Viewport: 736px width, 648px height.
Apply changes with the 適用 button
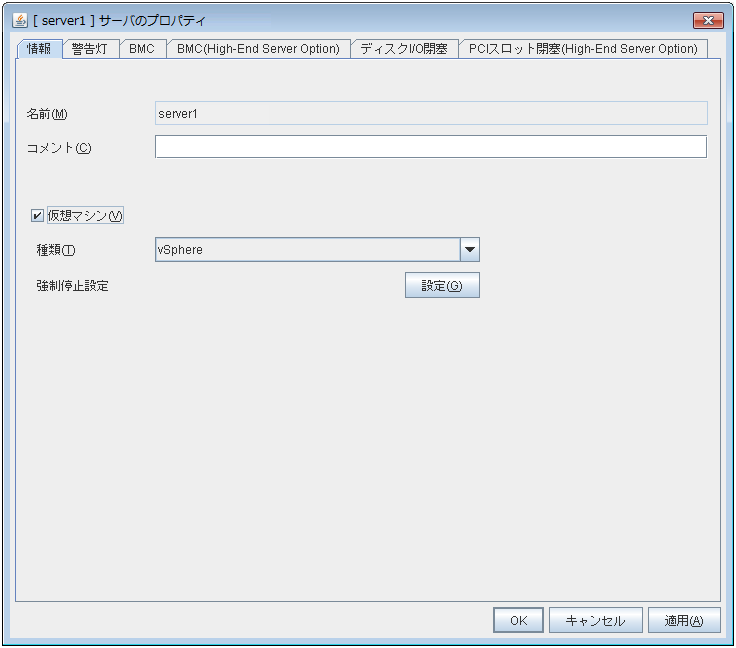tap(684, 621)
